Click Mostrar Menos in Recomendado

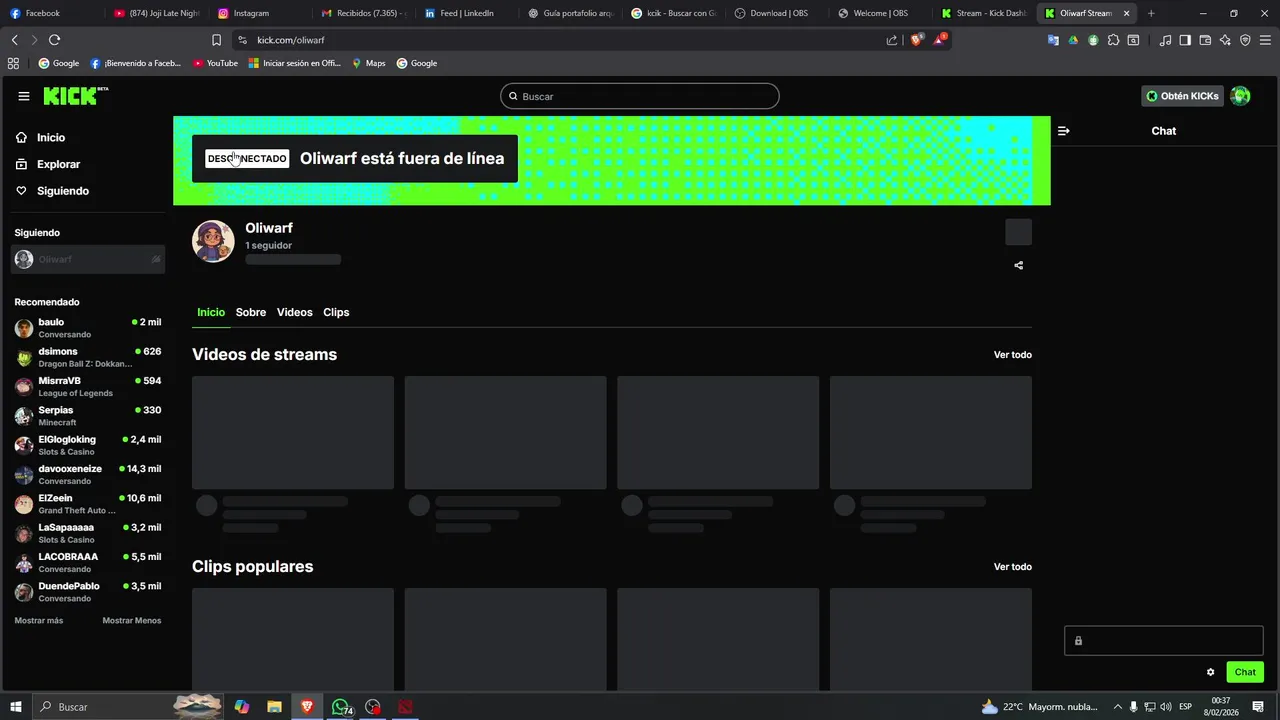(131, 620)
